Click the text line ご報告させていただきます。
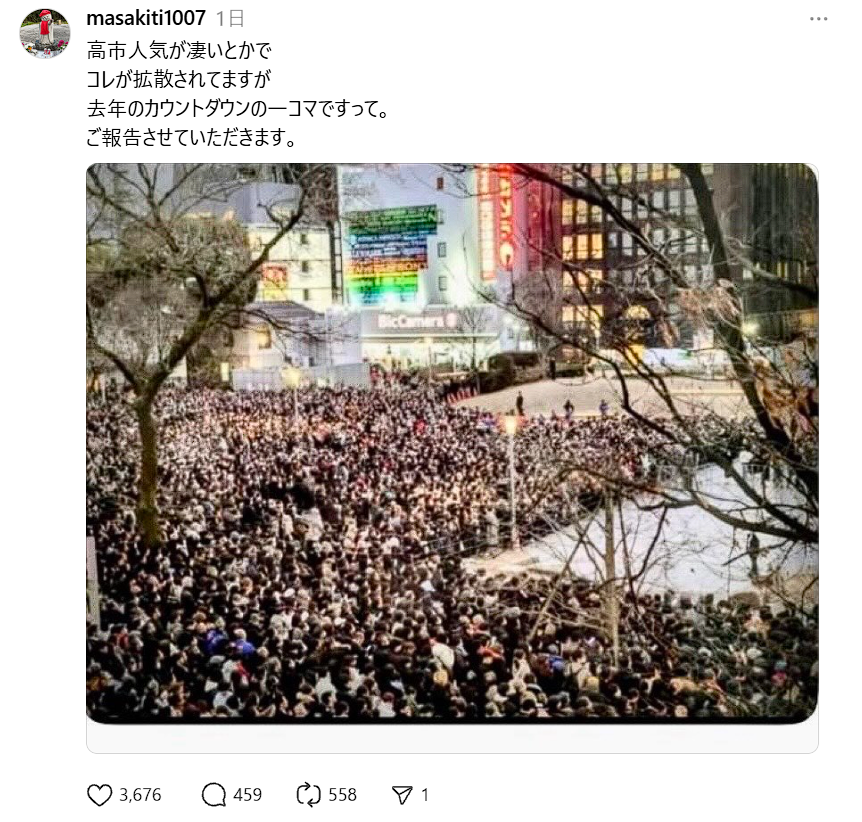 click(x=191, y=137)
